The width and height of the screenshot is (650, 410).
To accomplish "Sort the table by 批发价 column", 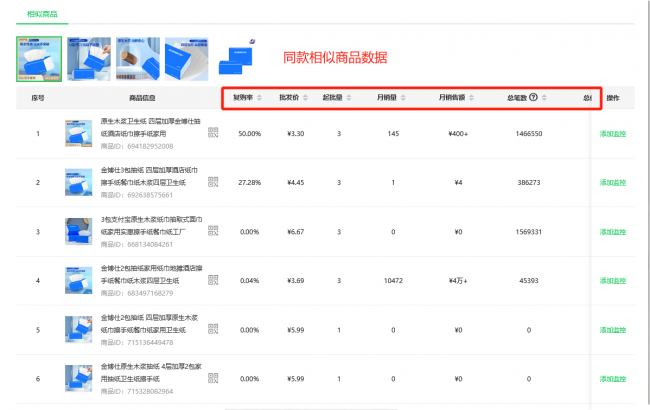I will (306, 98).
